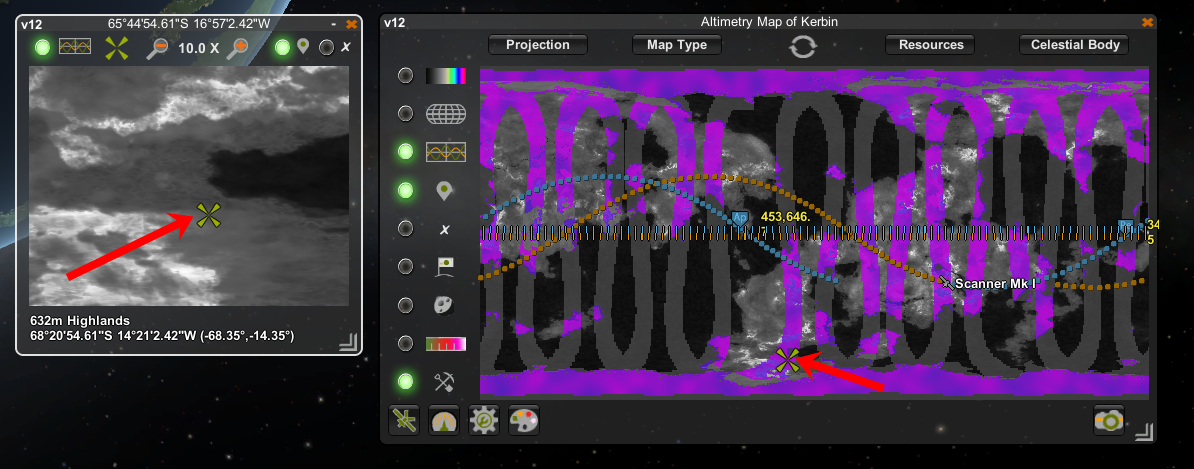
Task: Toggle the anomaly light on big map
Action: [x=406, y=228]
